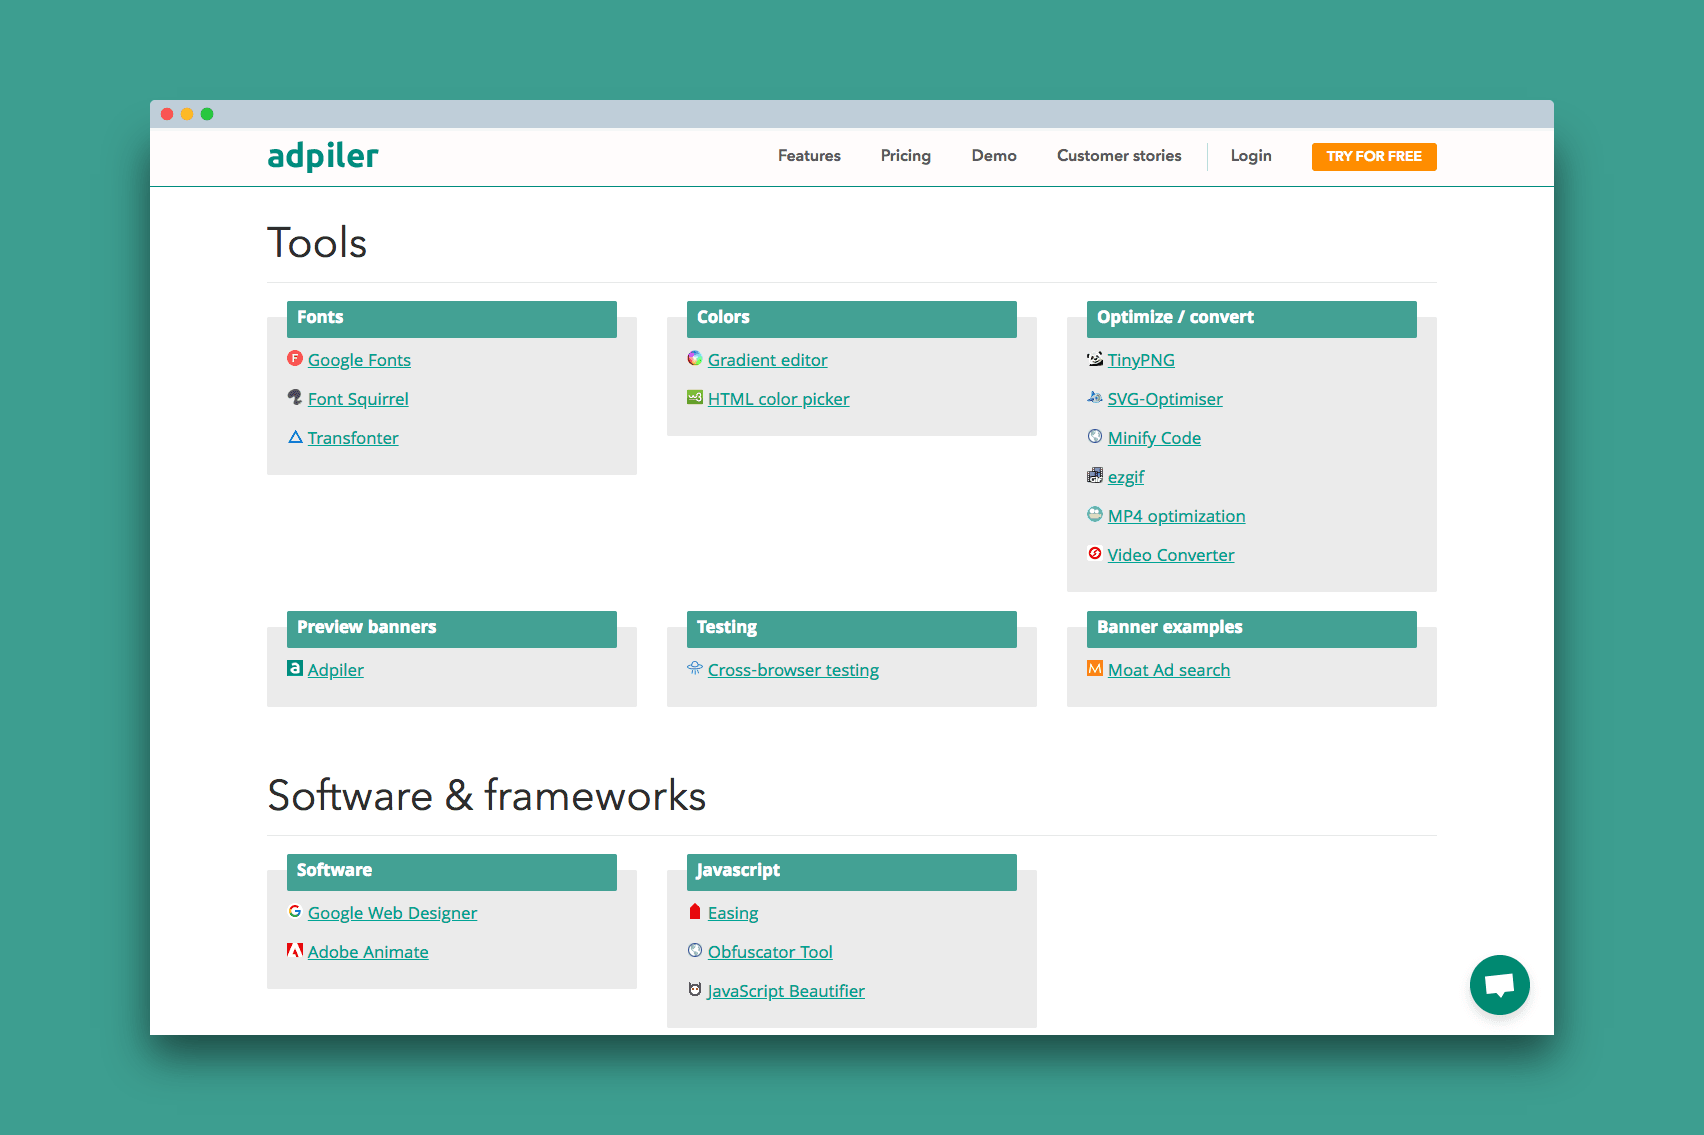The width and height of the screenshot is (1704, 1135).
Task: Open the HTML color picker link
Action: coord(778,399)
